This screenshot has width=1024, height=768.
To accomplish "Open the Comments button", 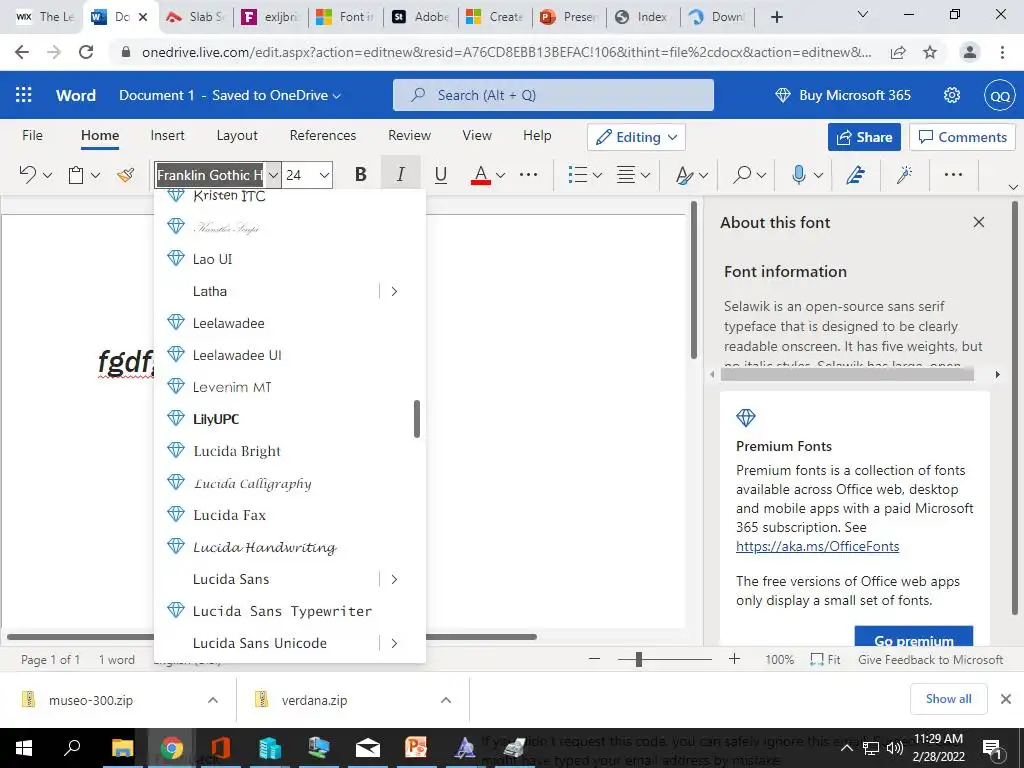I will pos(963,137).
